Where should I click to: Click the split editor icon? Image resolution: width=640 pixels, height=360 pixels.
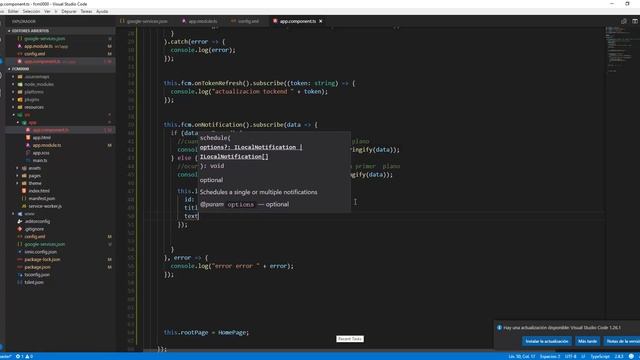point(635,21)
